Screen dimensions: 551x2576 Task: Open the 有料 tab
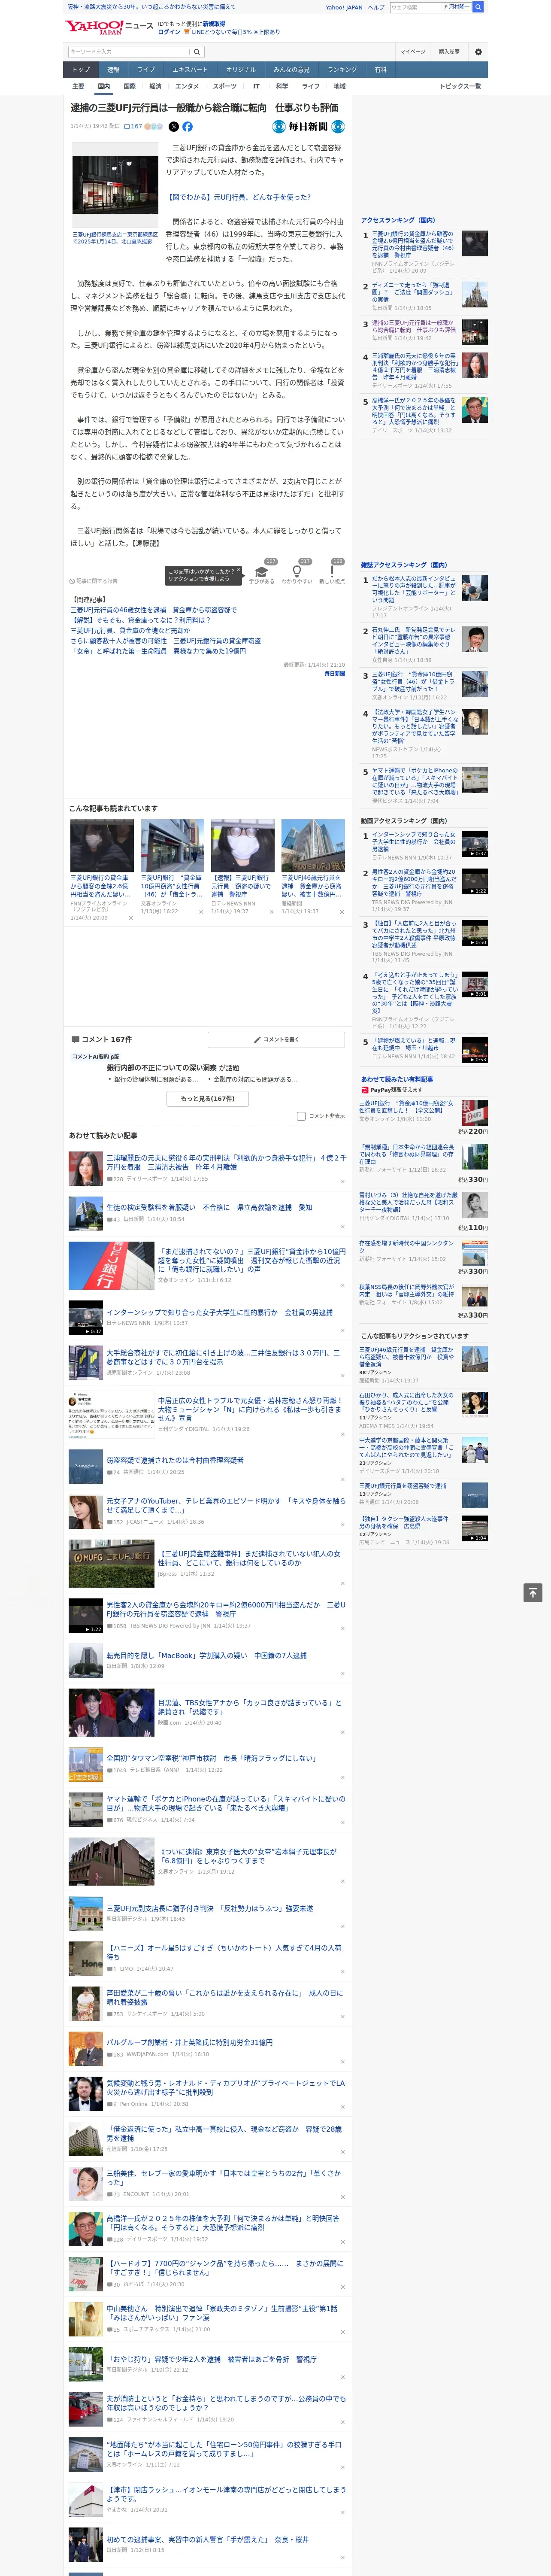pyautogui.click(x=380, y=70)
